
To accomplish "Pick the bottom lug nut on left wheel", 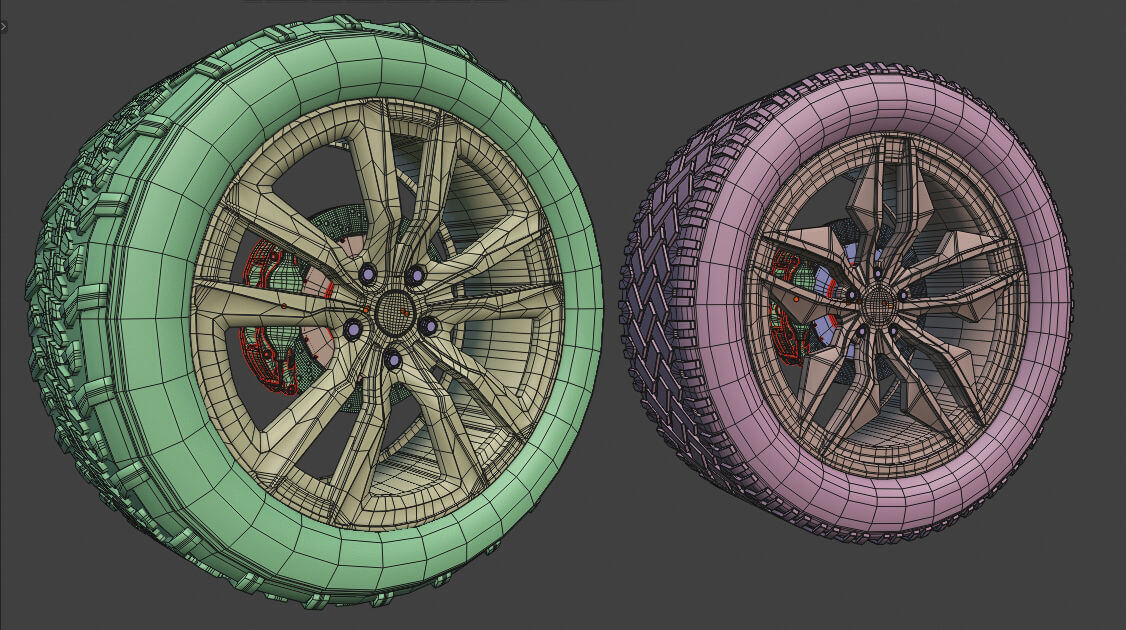I will click(392, 357).
